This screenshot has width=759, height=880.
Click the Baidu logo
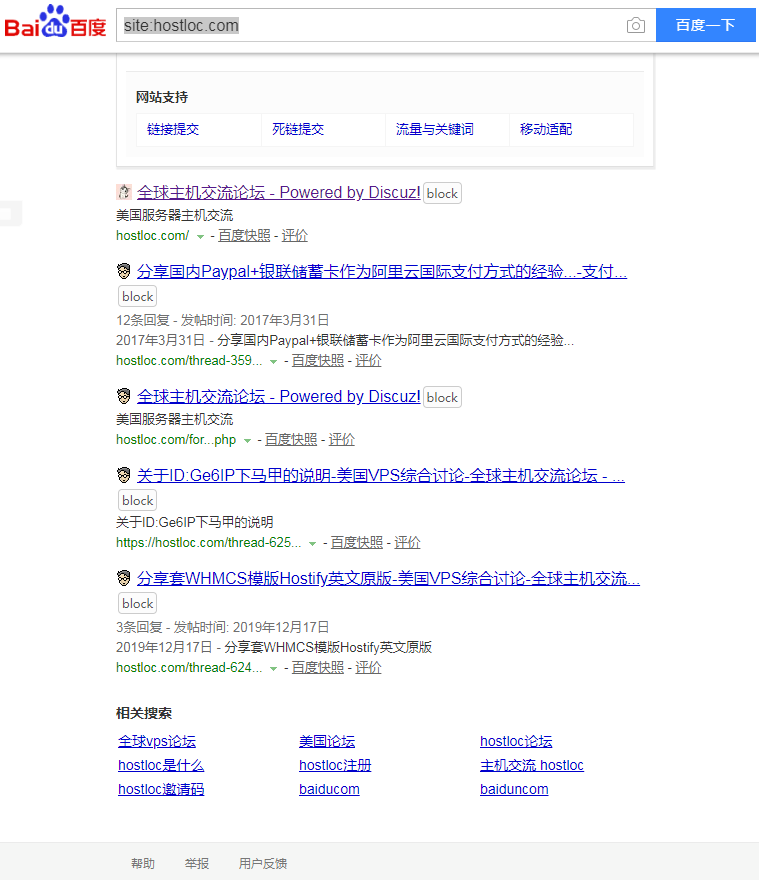pos(55,22)
